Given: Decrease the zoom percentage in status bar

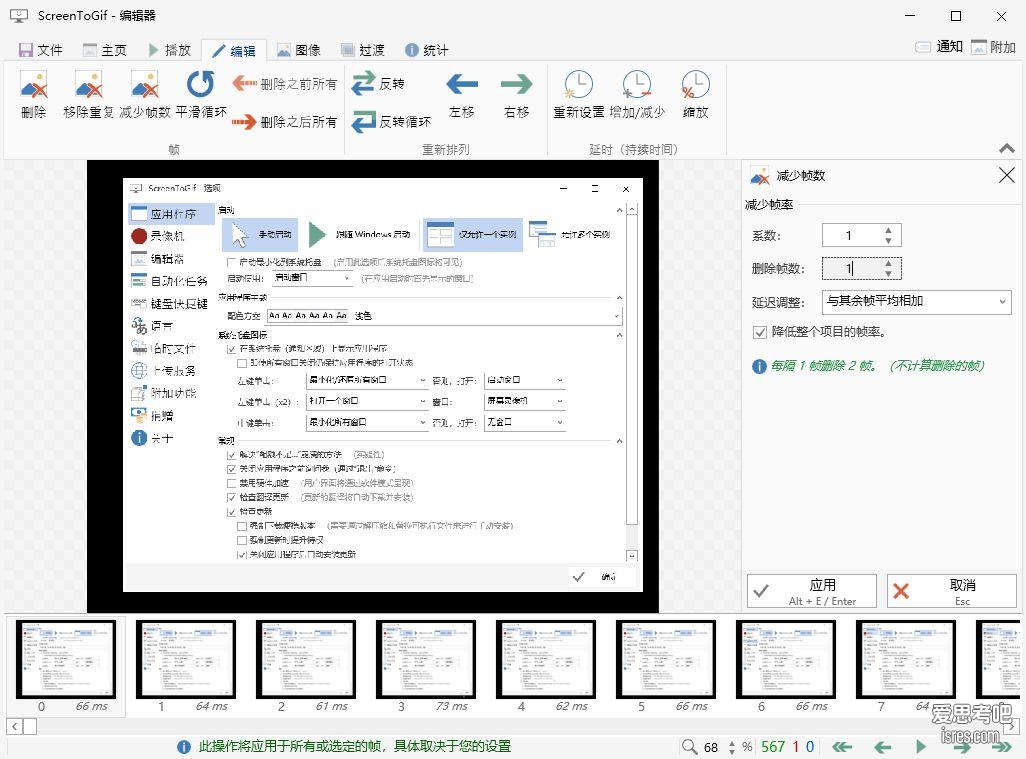Looking at the screenshot, I should tap(732, 751).
